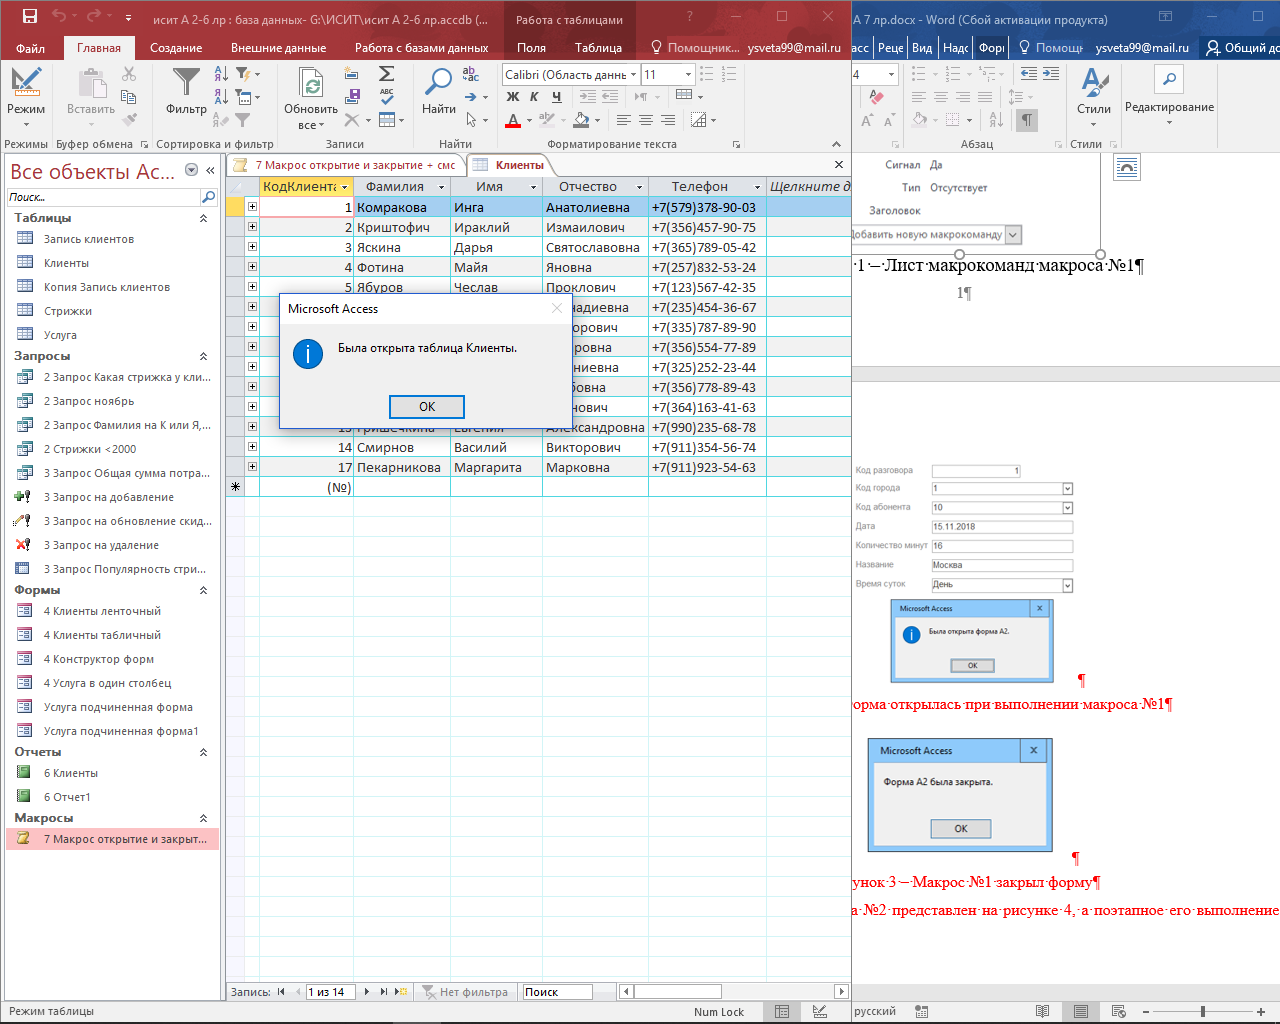This screenshot has width=1280, height=1024.
Task: Toggle the paragraph marks ¶ button in Word
Action: pos(1027,120)
